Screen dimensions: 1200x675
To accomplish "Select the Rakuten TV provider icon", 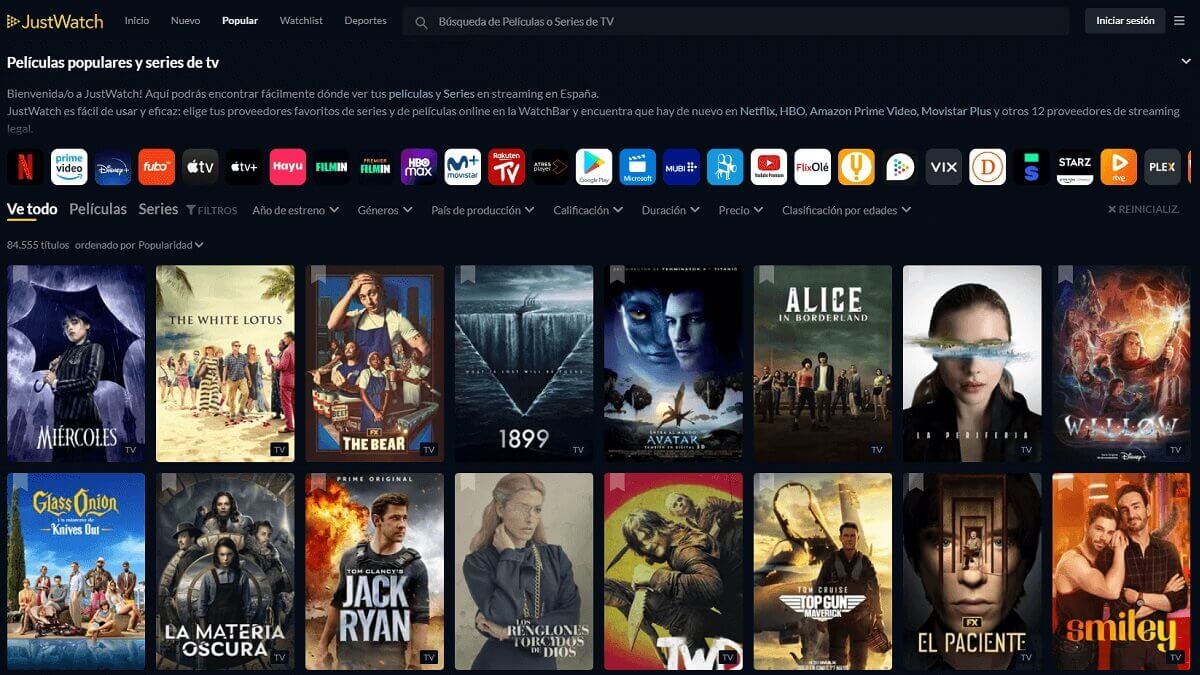I will coord(507,167).
